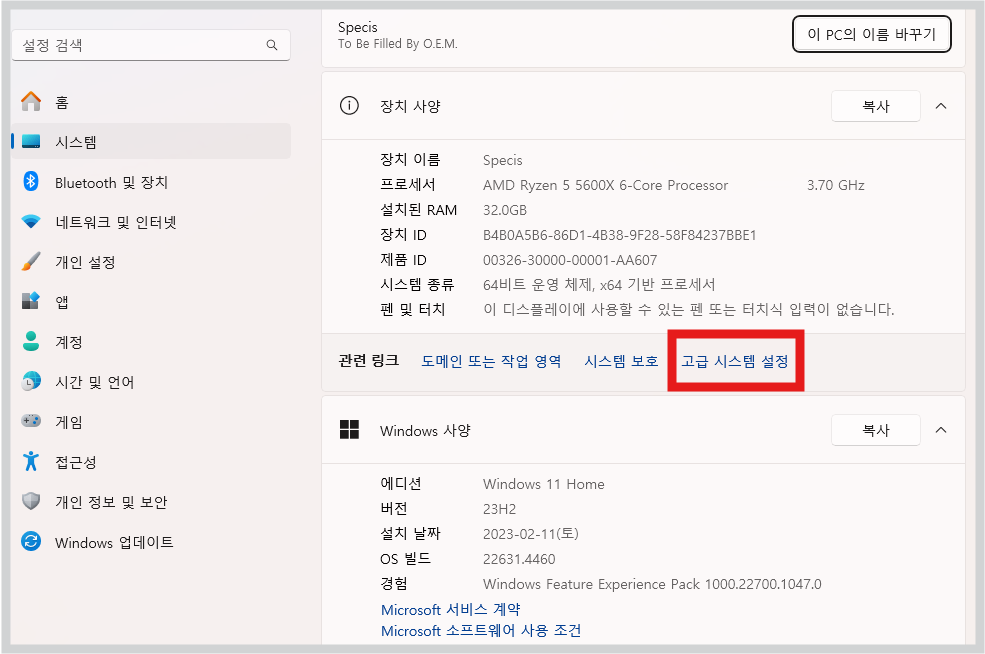
Task: Click version value 23H2
Action: (499, 509)
